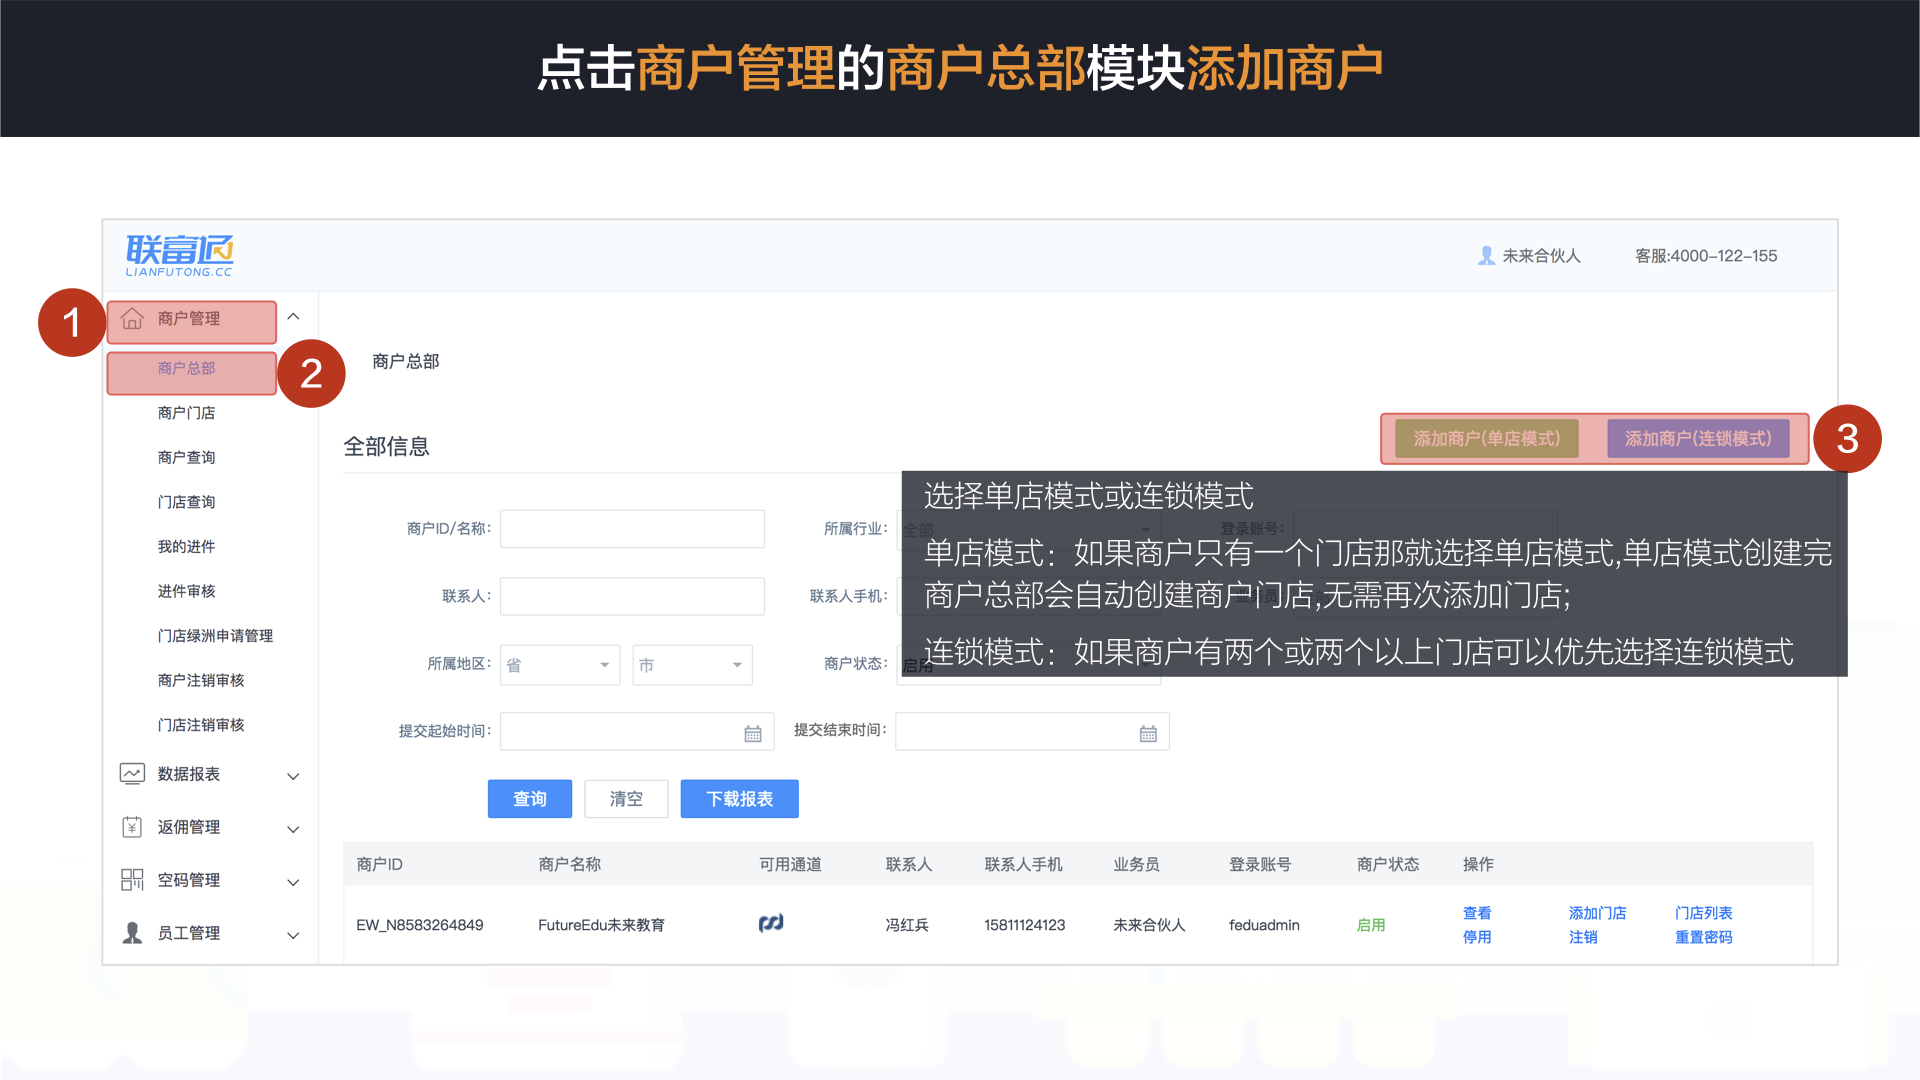This screenshot has height=1080, width=1920.
Task: Click the 下载报表 button
Action: pyautogui.click(x=740, y=799)
